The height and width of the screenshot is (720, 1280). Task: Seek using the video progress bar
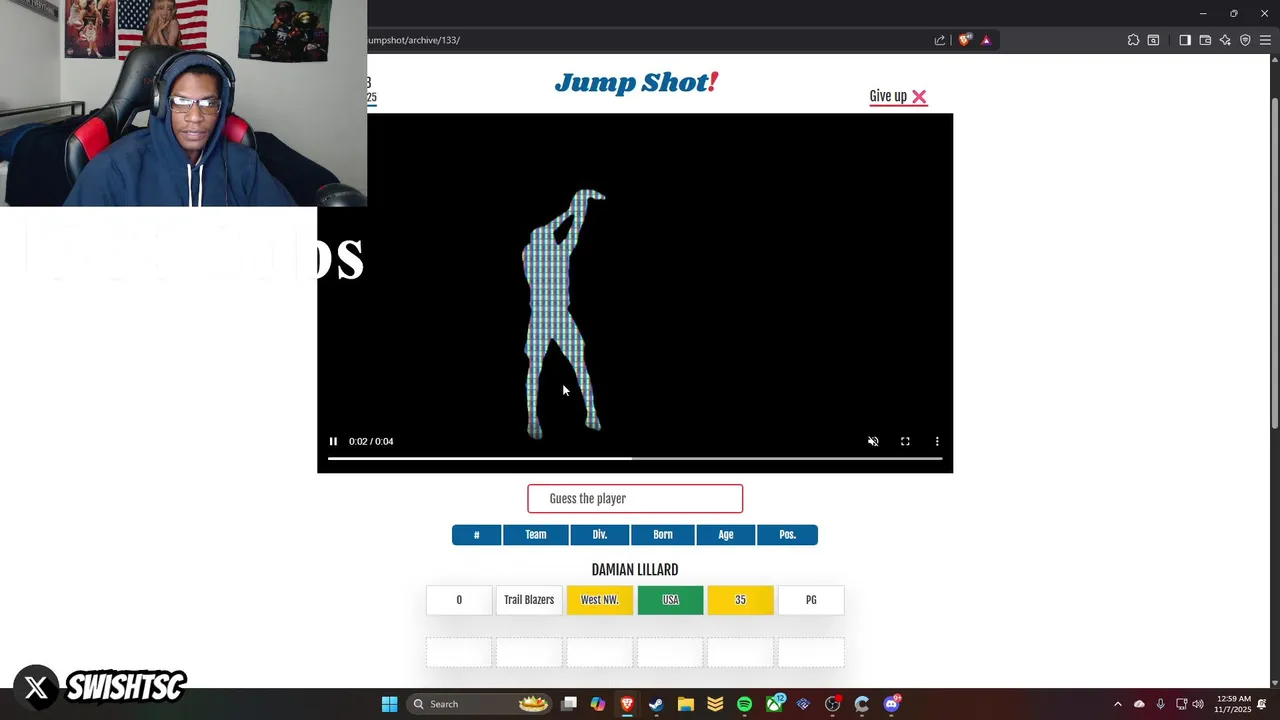(x=635, y=459)
